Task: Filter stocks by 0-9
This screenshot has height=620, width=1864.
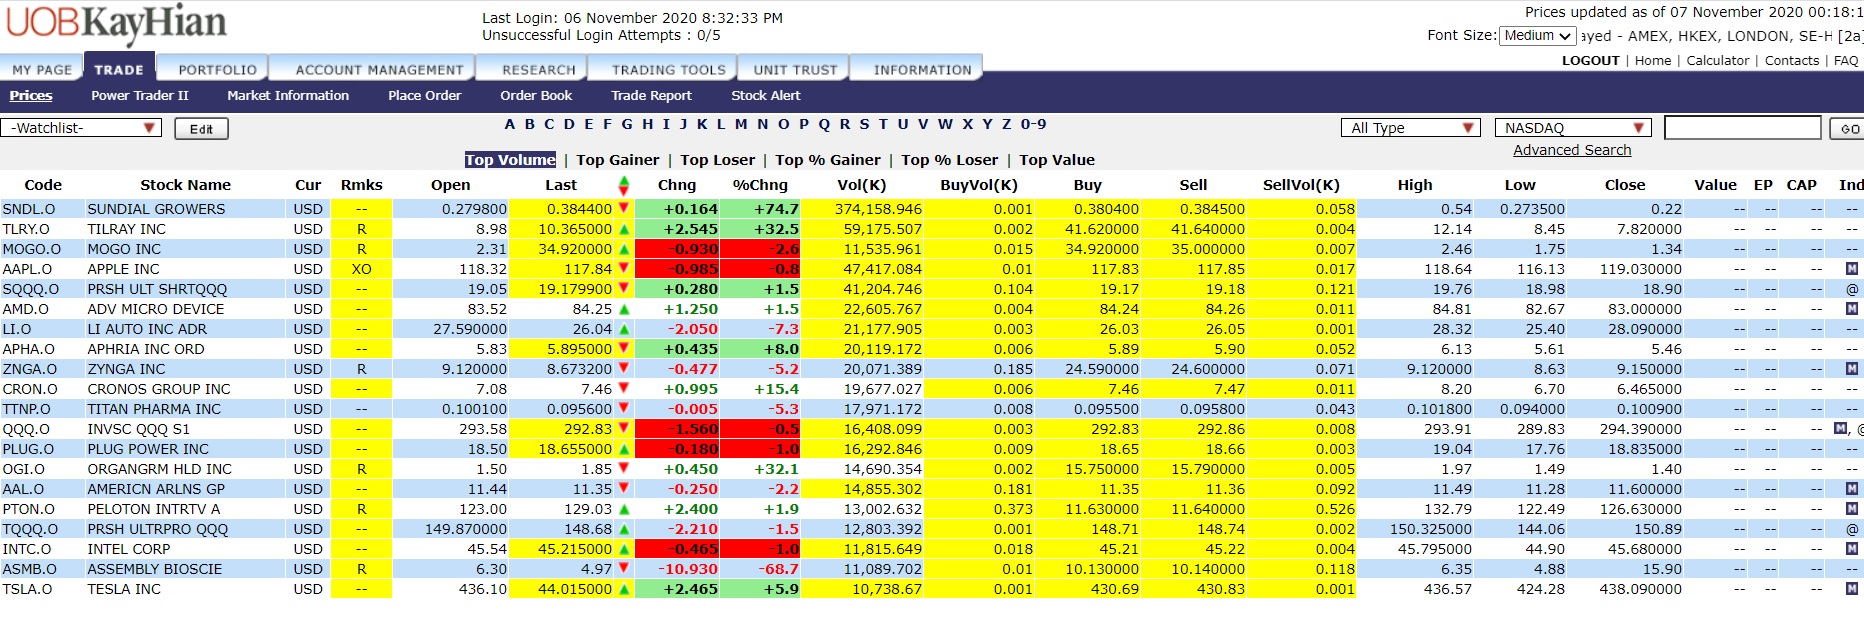Action: click(1033, 125)
